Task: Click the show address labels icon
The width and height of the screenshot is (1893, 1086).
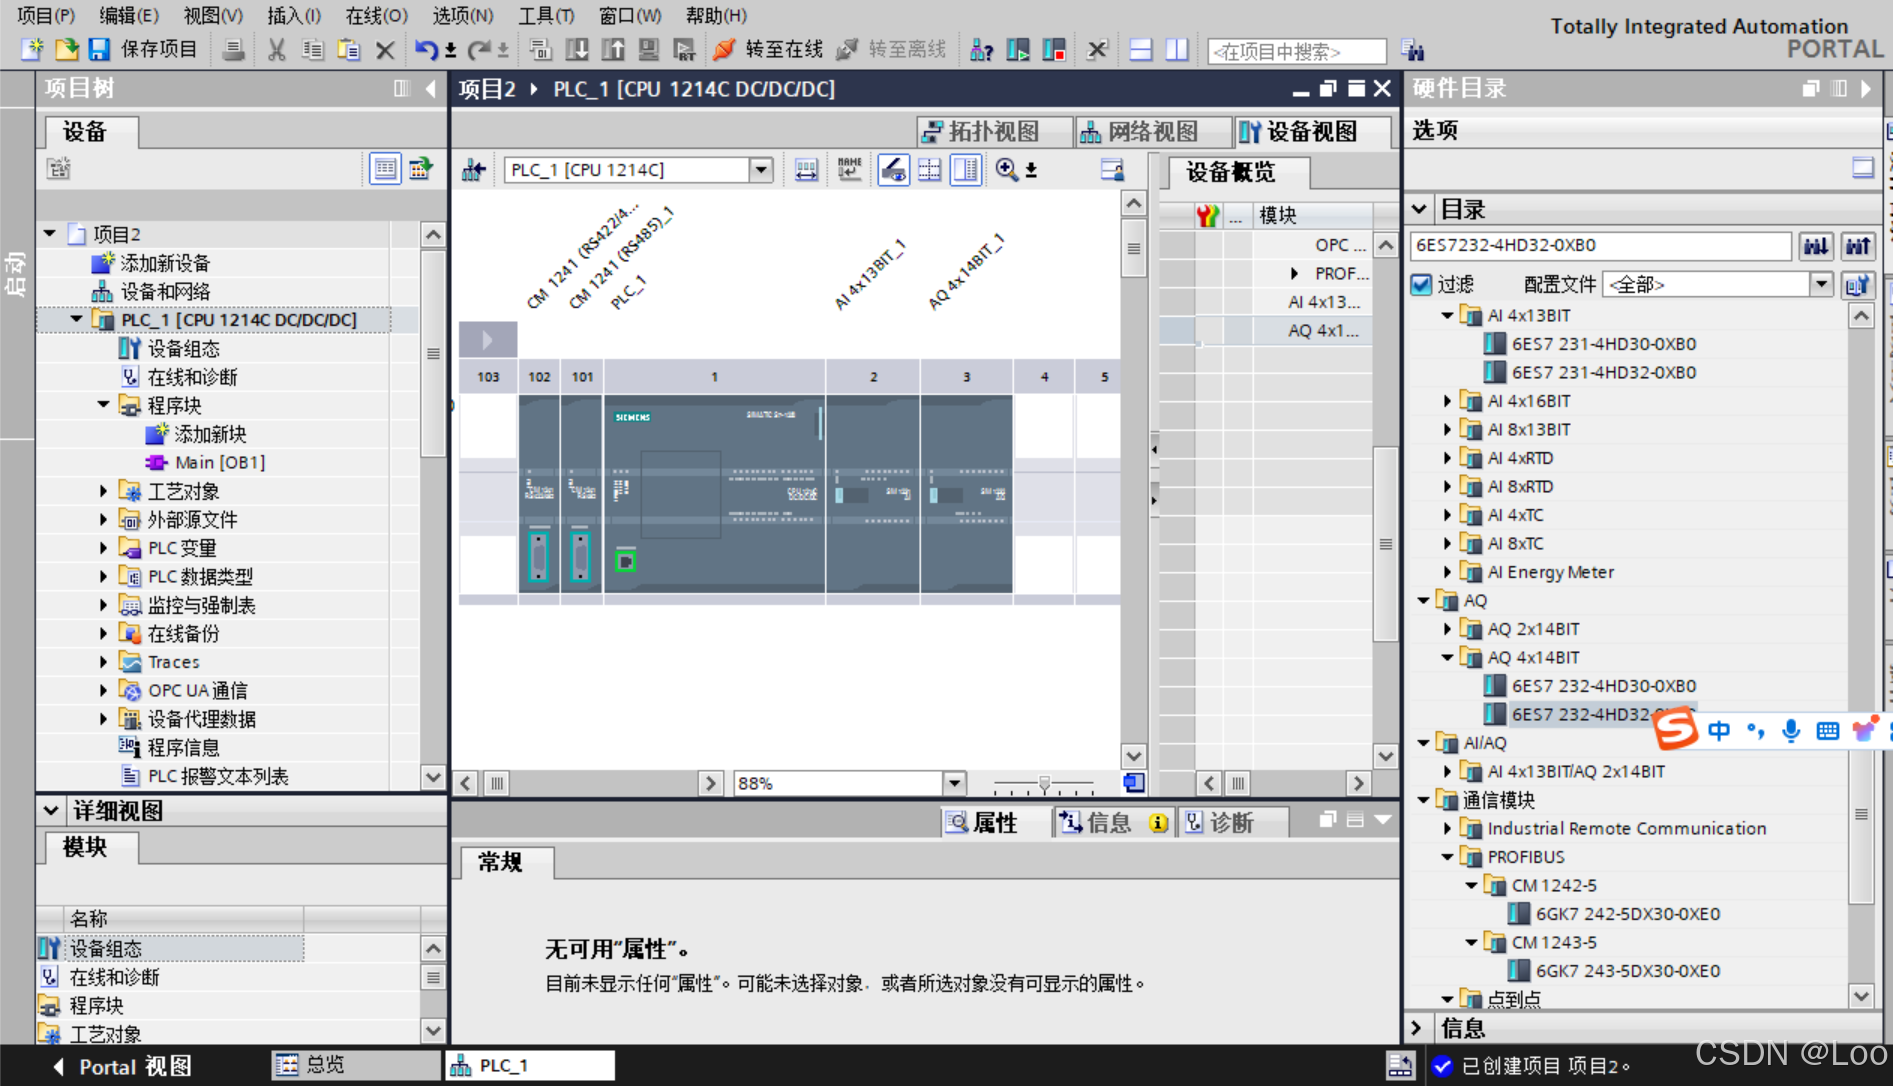Action: coord(806,170)
